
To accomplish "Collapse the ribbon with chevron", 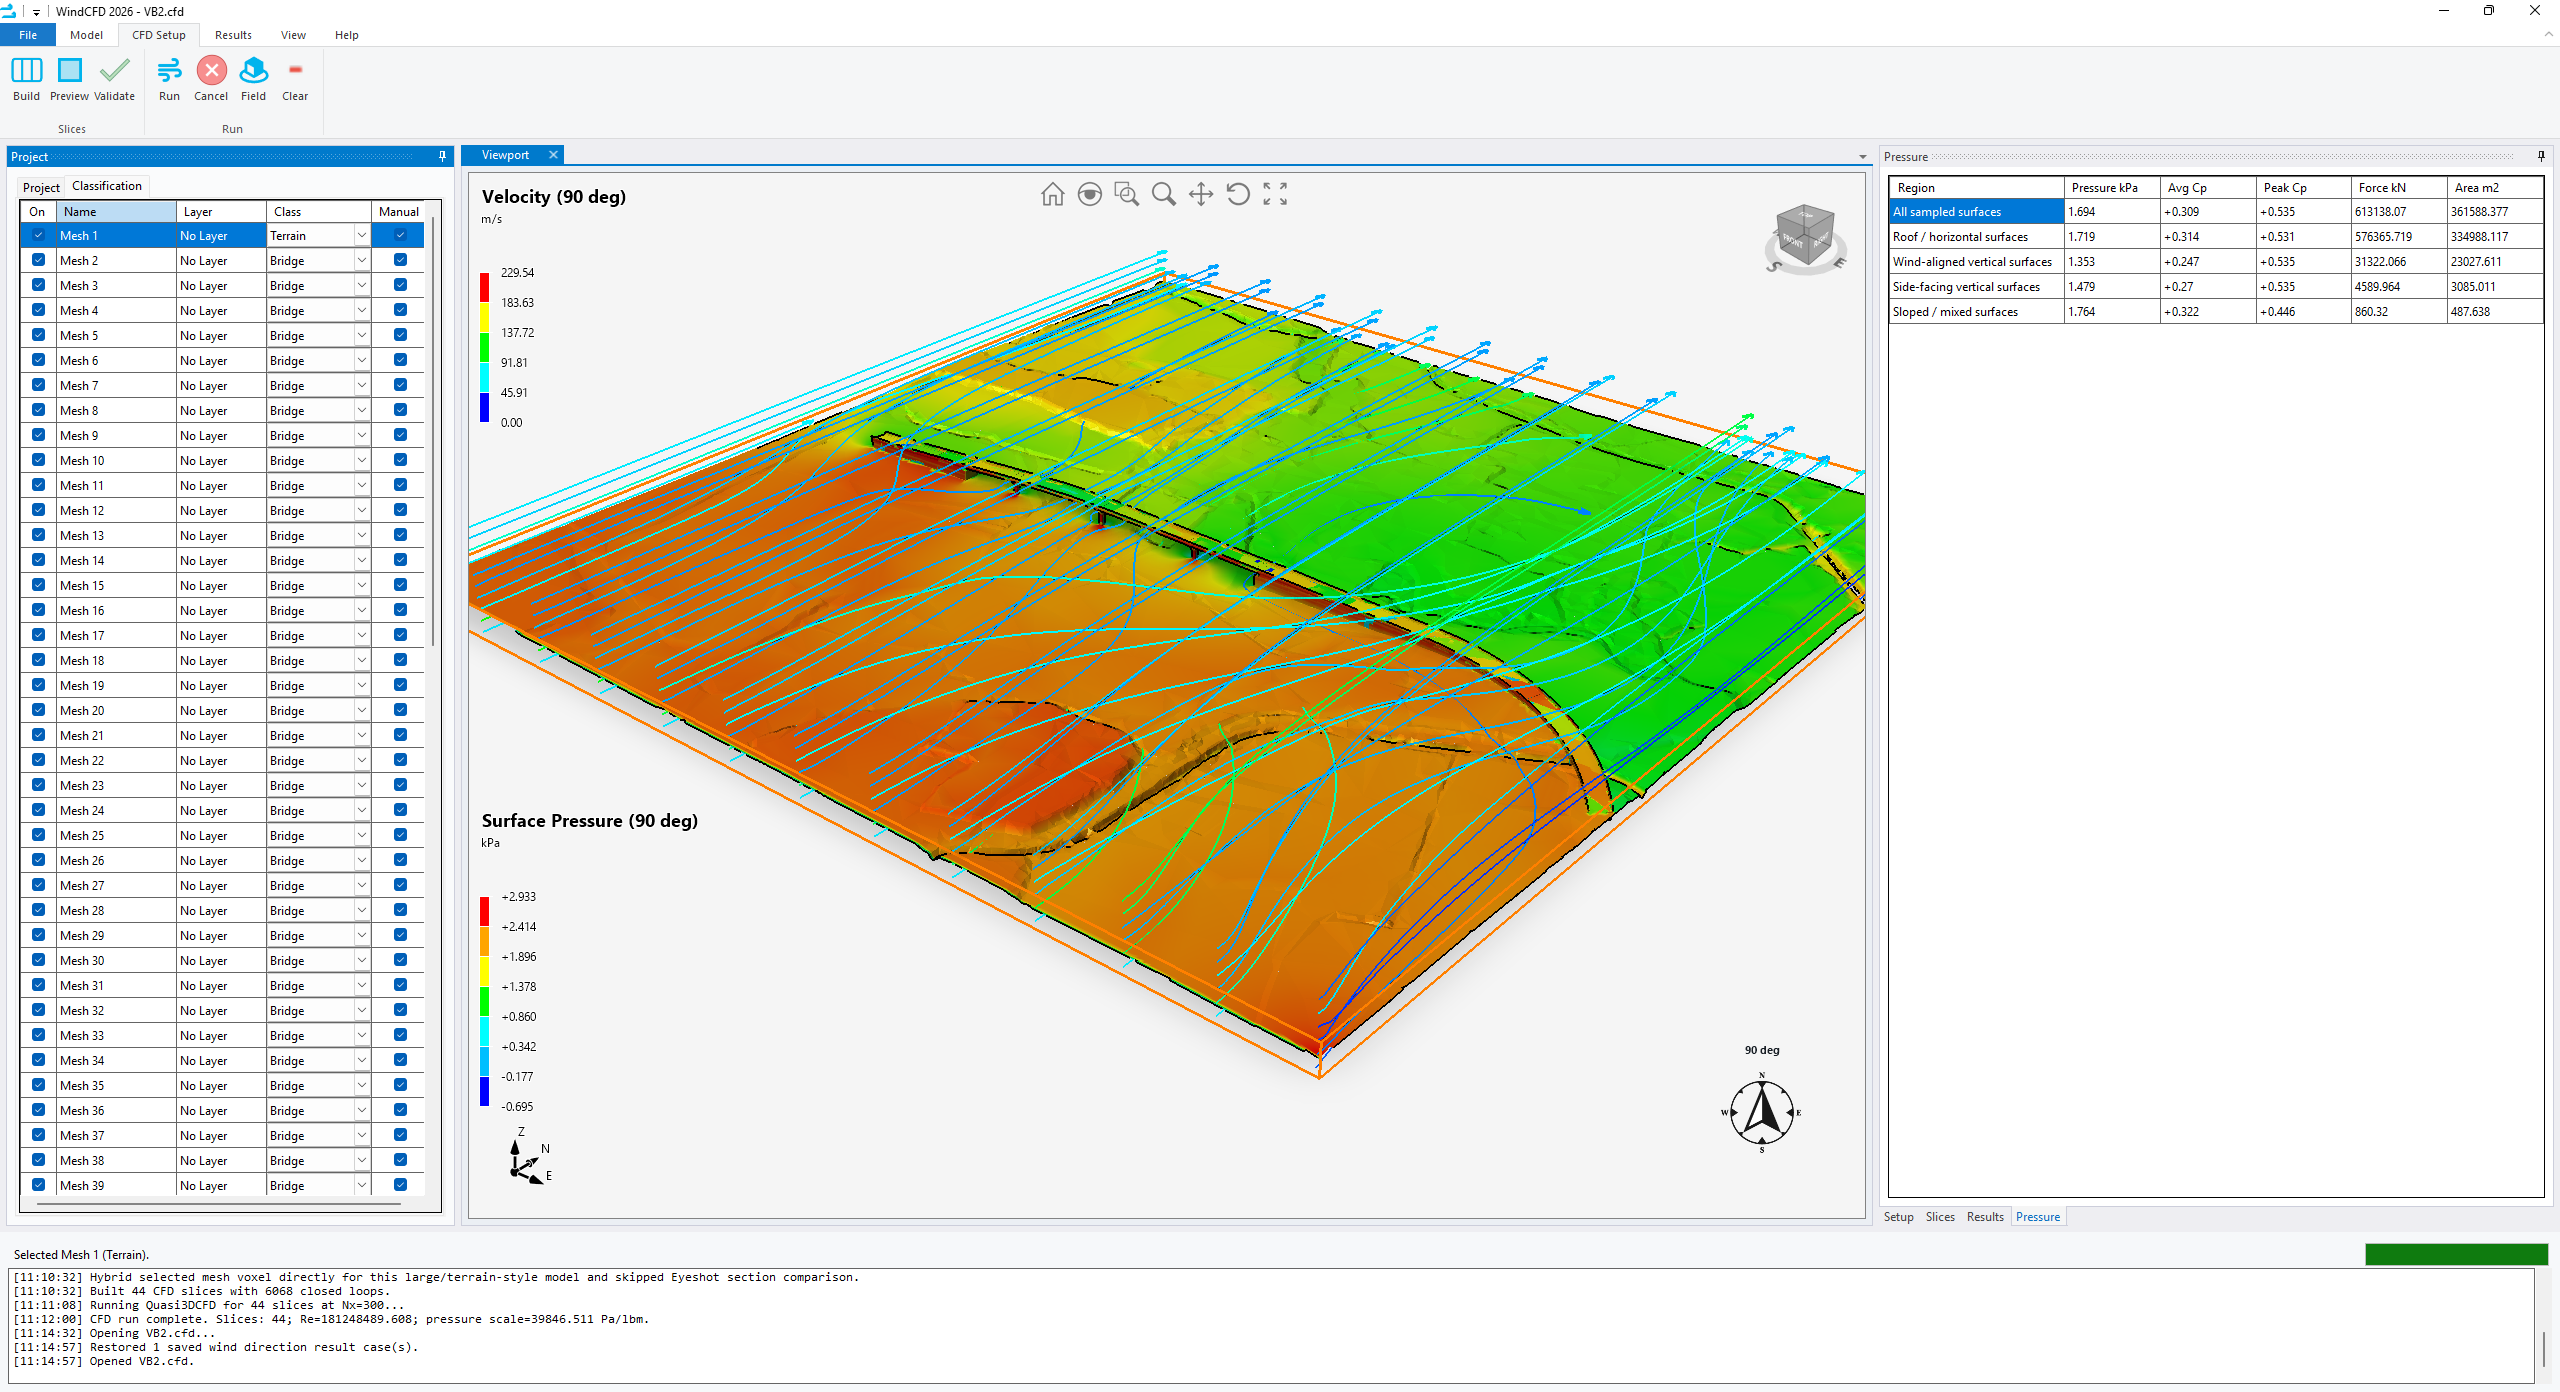I will [2548, 34].
